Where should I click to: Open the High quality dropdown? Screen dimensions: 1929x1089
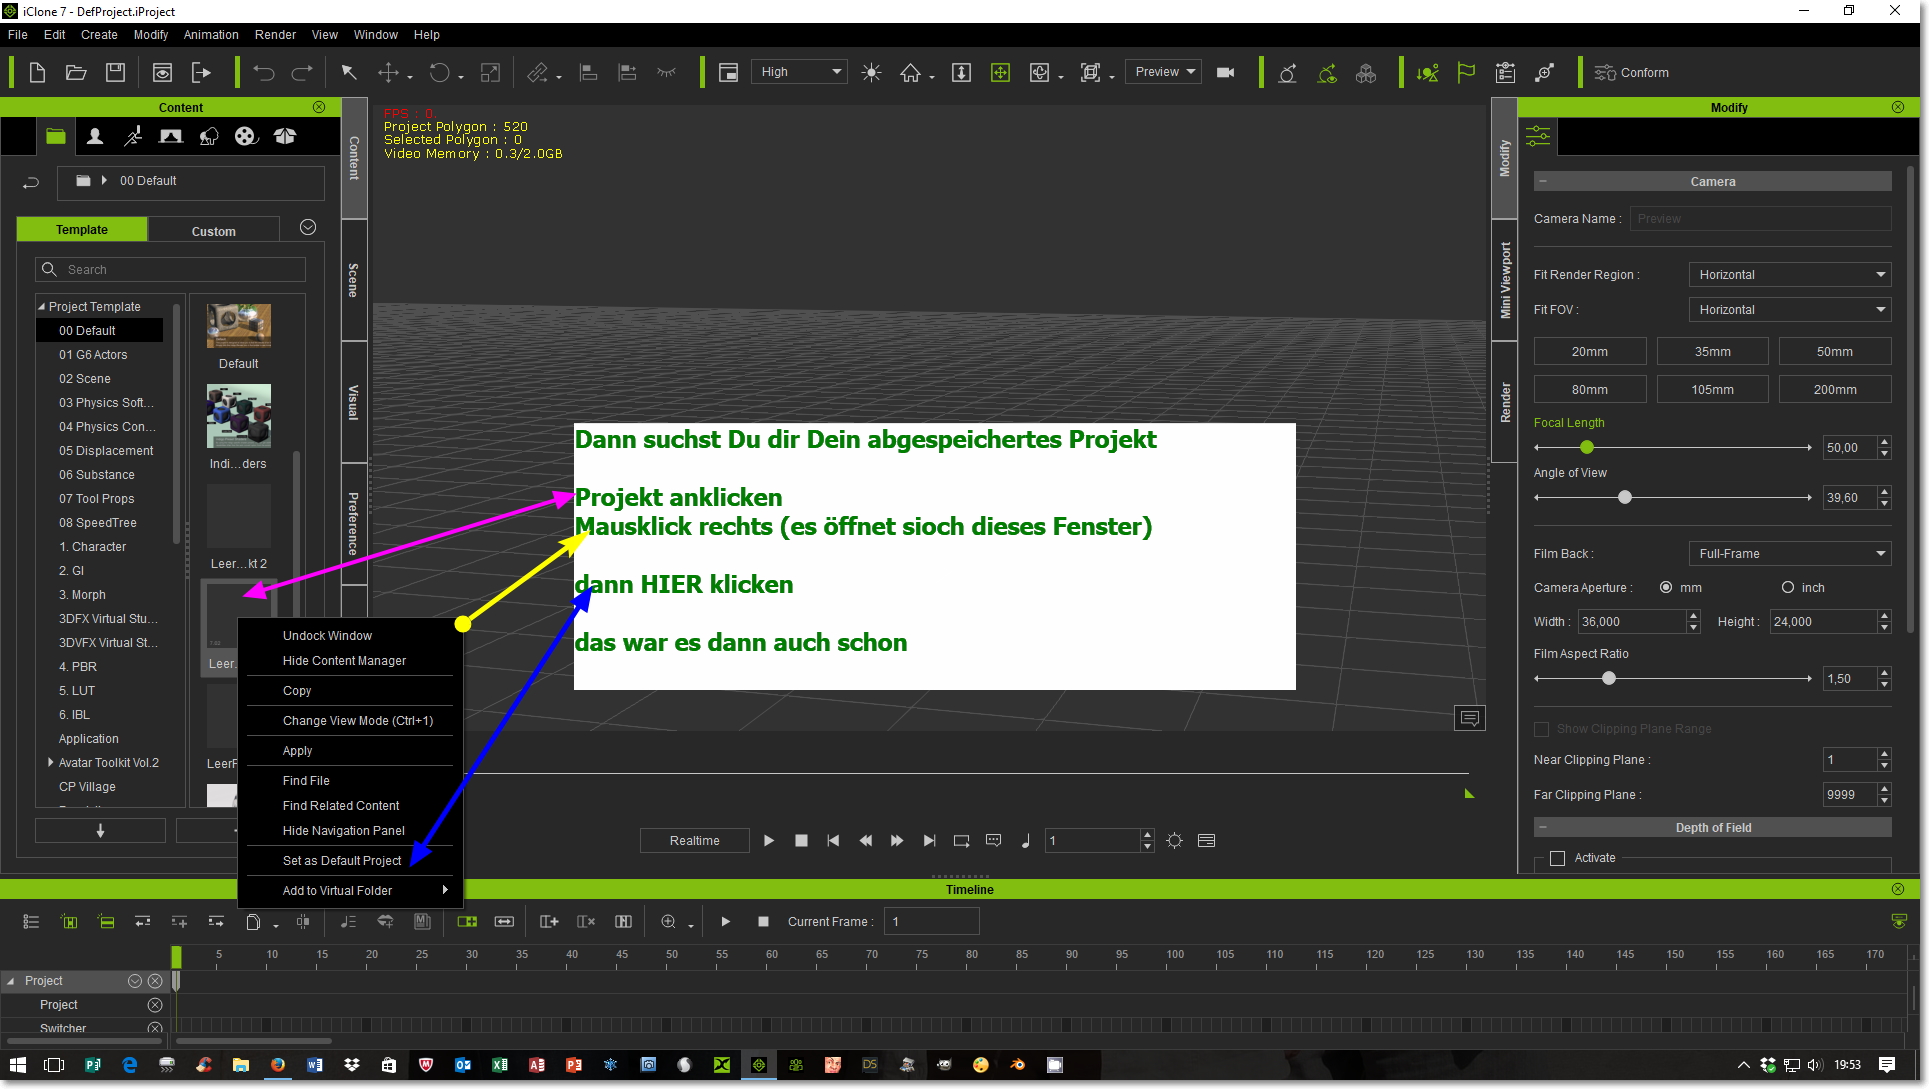tap(799, 72)
